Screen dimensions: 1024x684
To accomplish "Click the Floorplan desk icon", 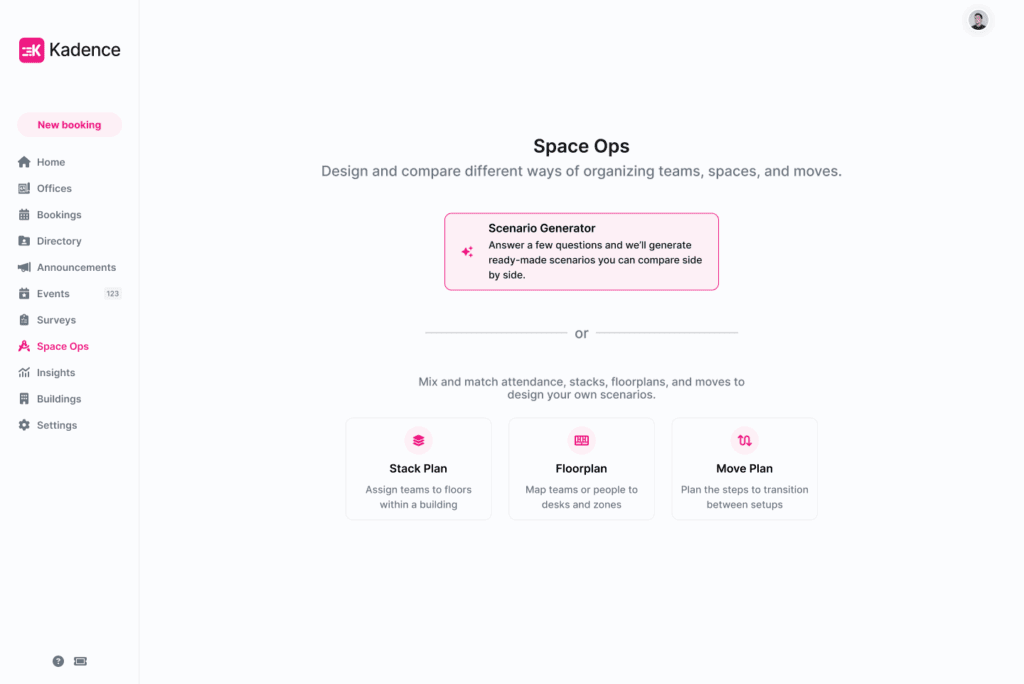I will pyautogui.click(x=581, y=440).
